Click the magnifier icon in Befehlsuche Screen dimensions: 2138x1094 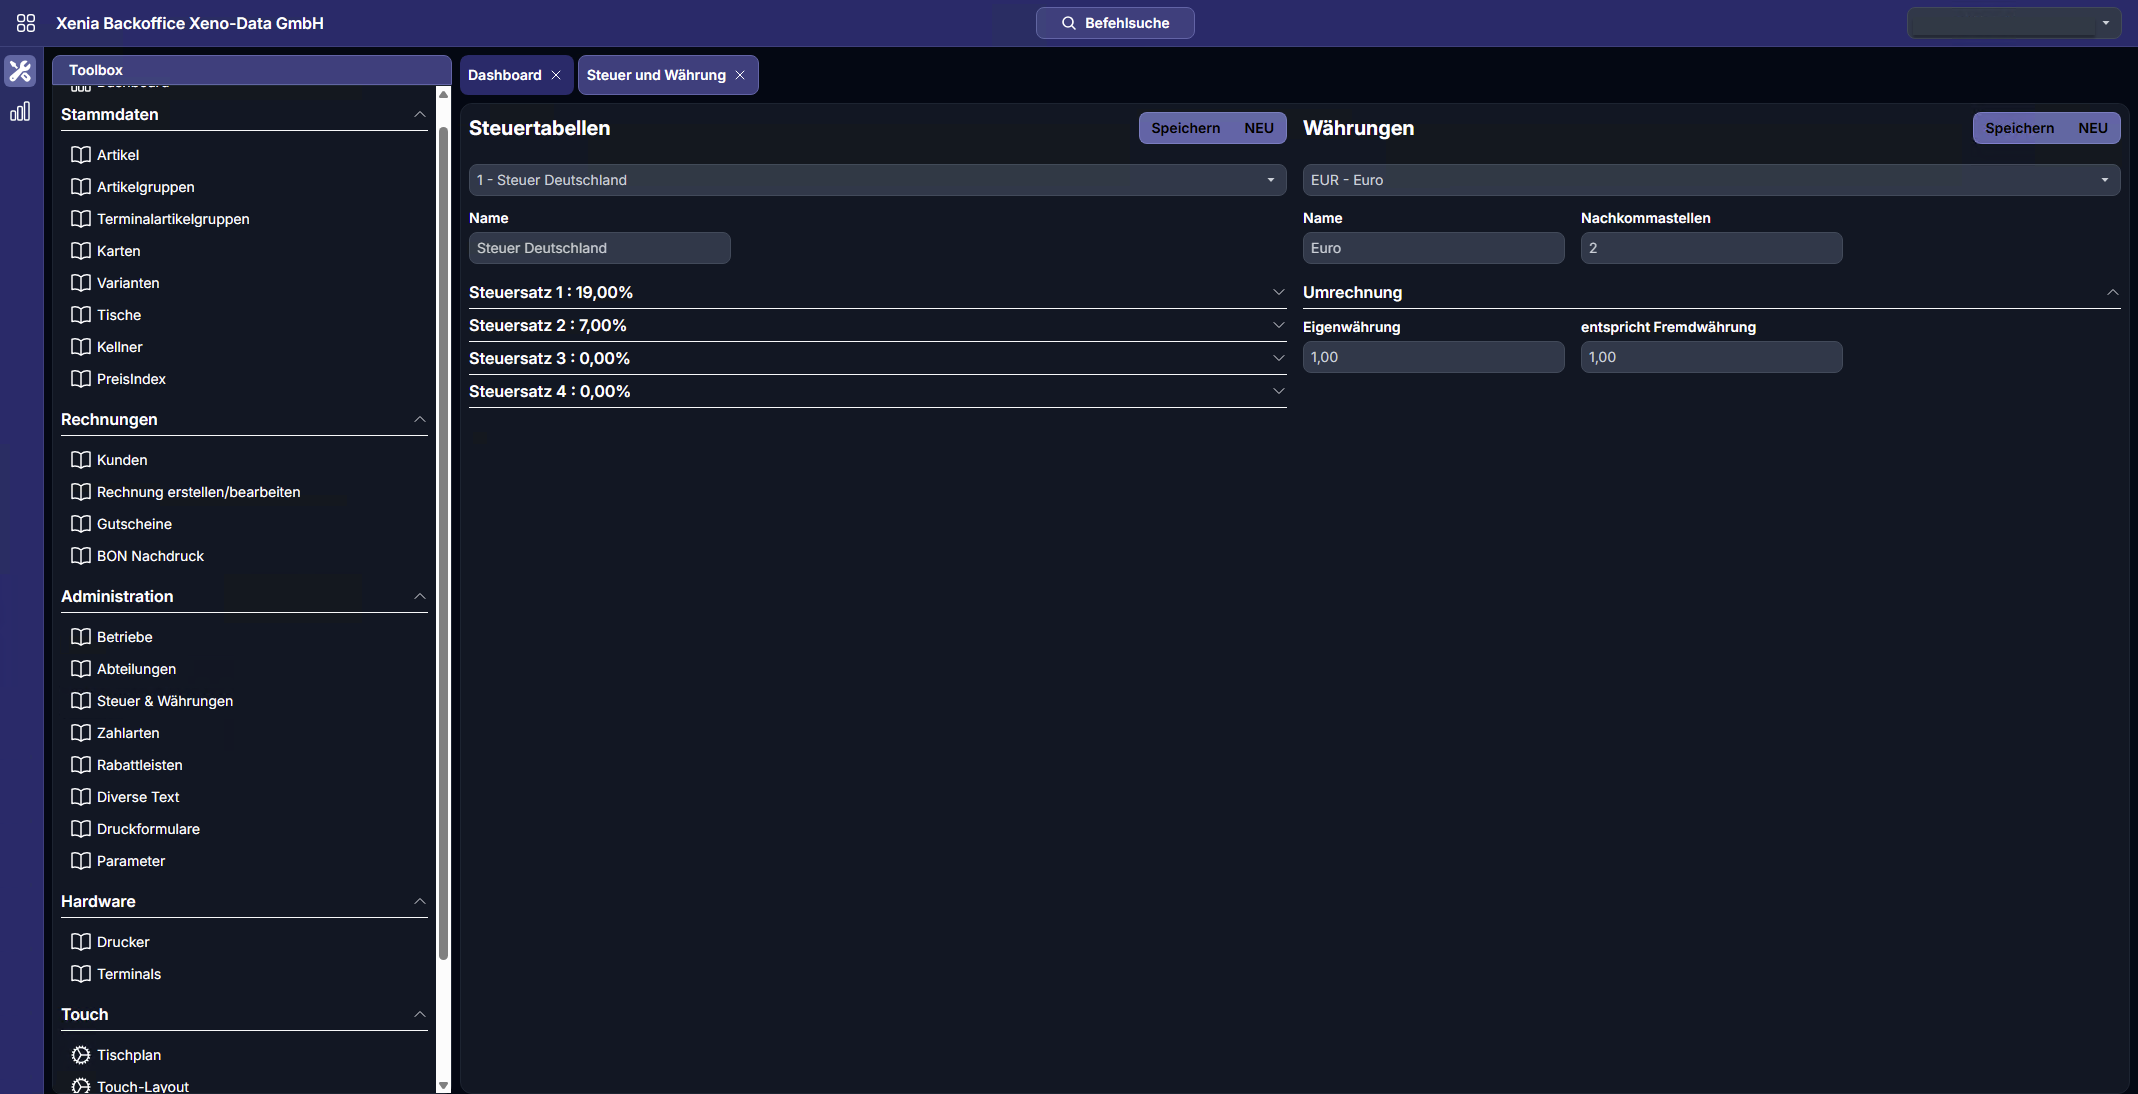1068,23
